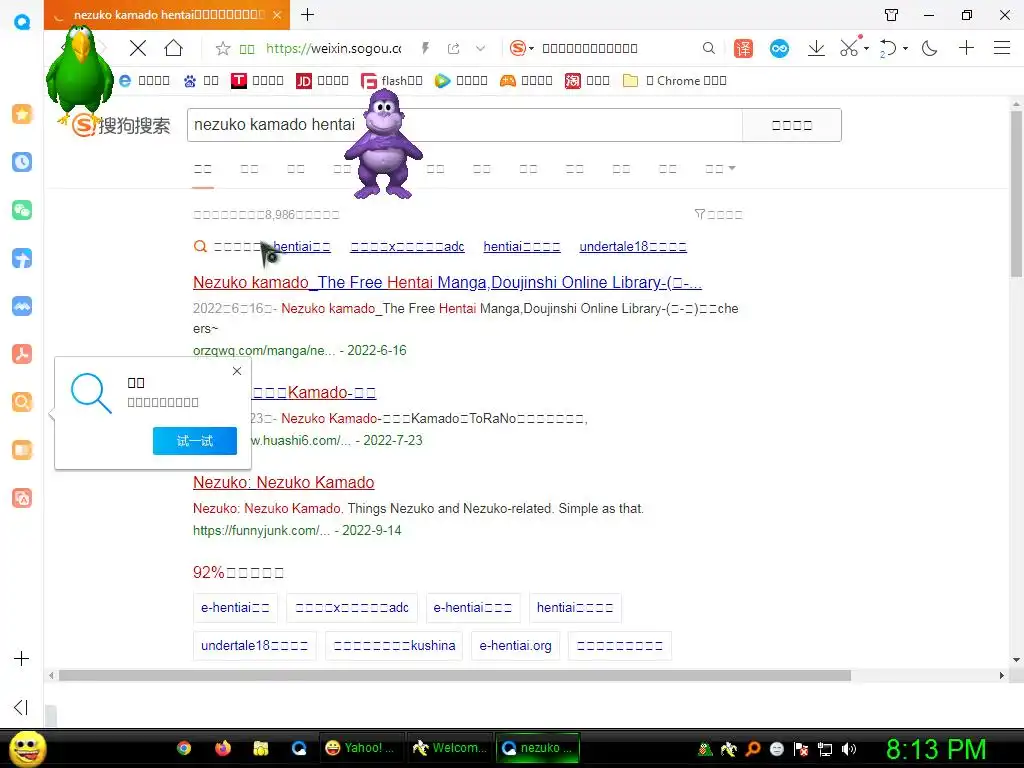Image resolution: width=1024 pixels, height=768 pixels.
Task: Open the flash games bookmark
Action: [x=392, y=80]
